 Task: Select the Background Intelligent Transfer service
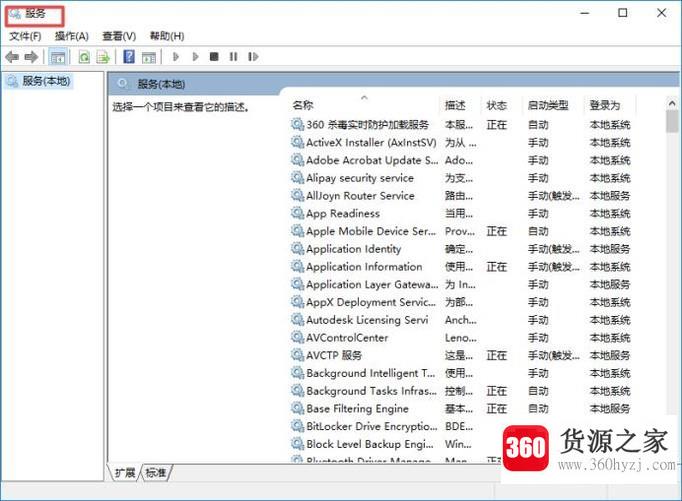click(x=460, y=373)
